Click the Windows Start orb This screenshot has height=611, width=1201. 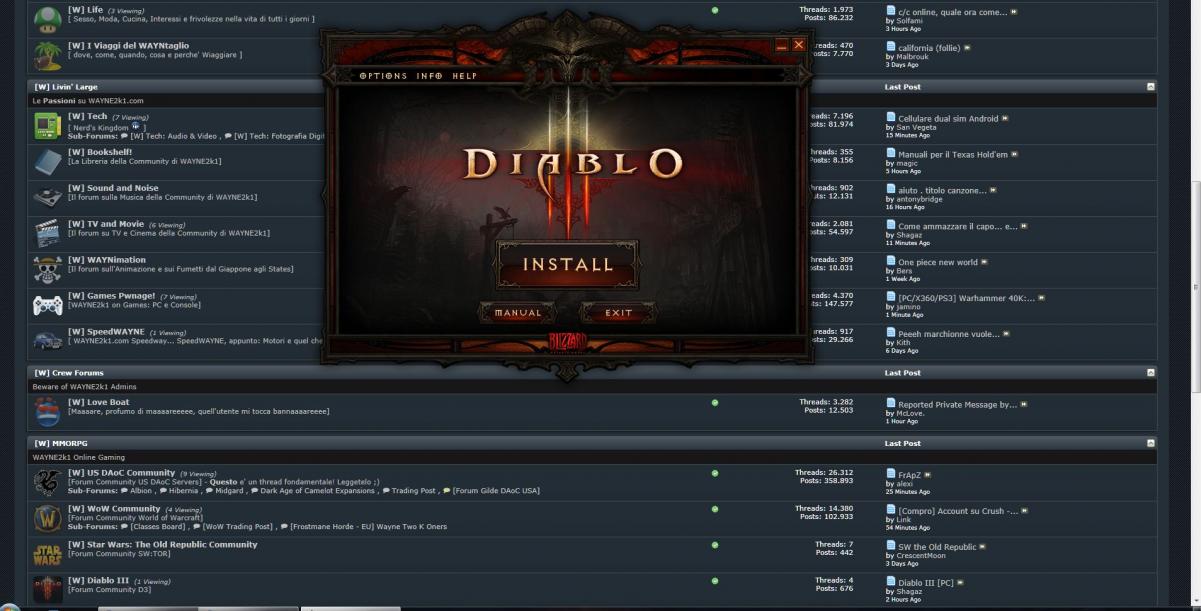[10, 607]
